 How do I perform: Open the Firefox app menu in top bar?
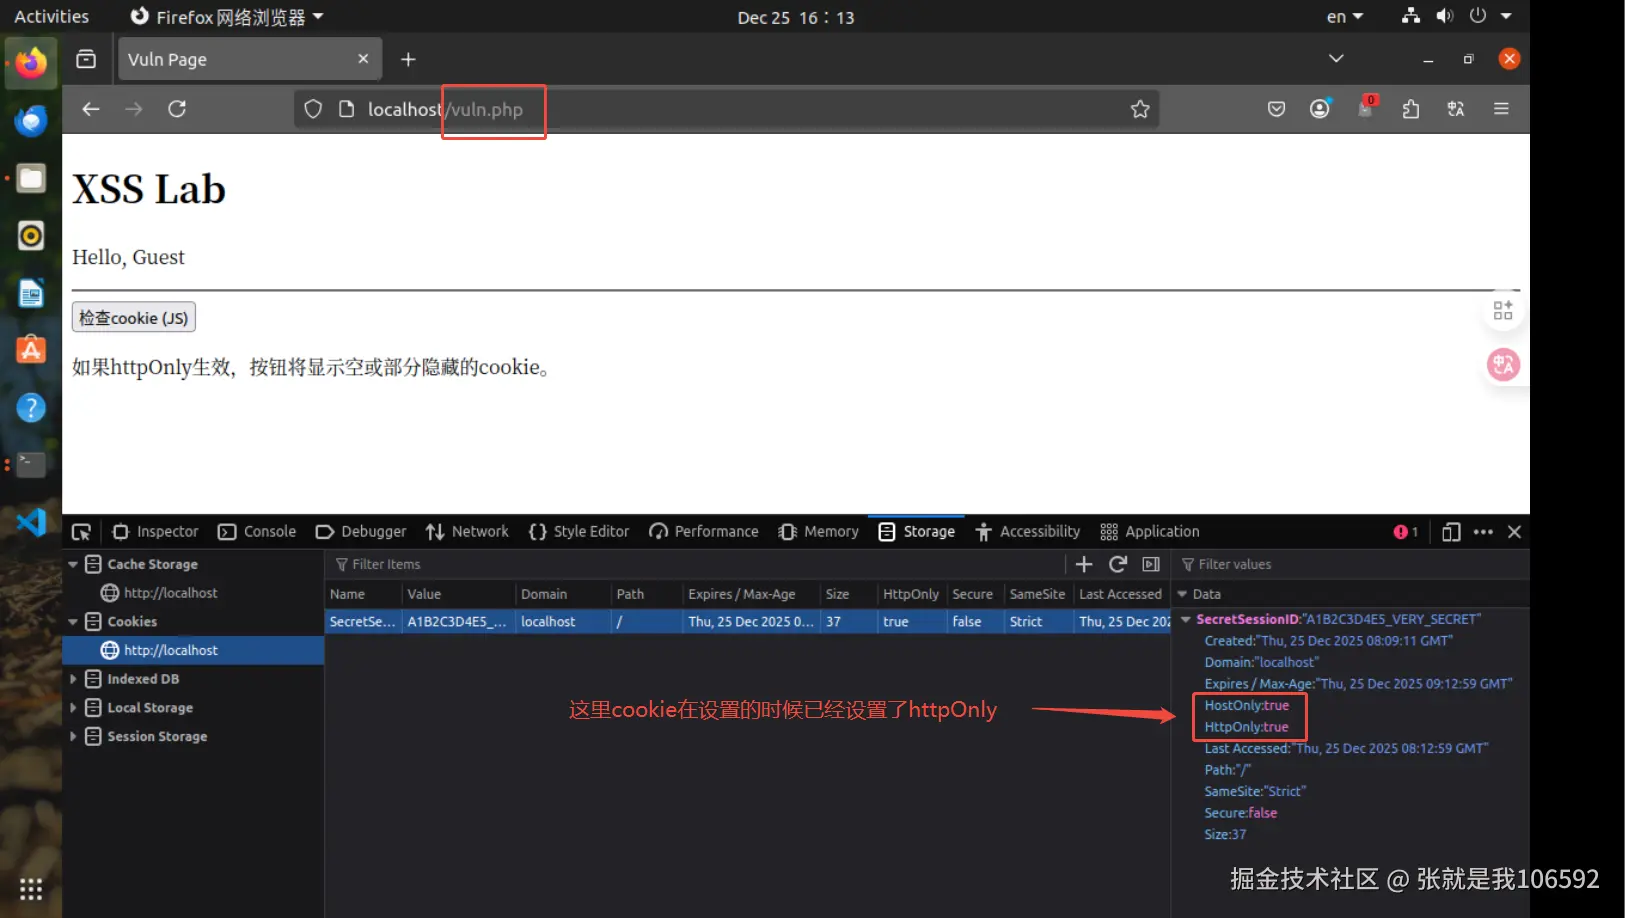point(227,17)
